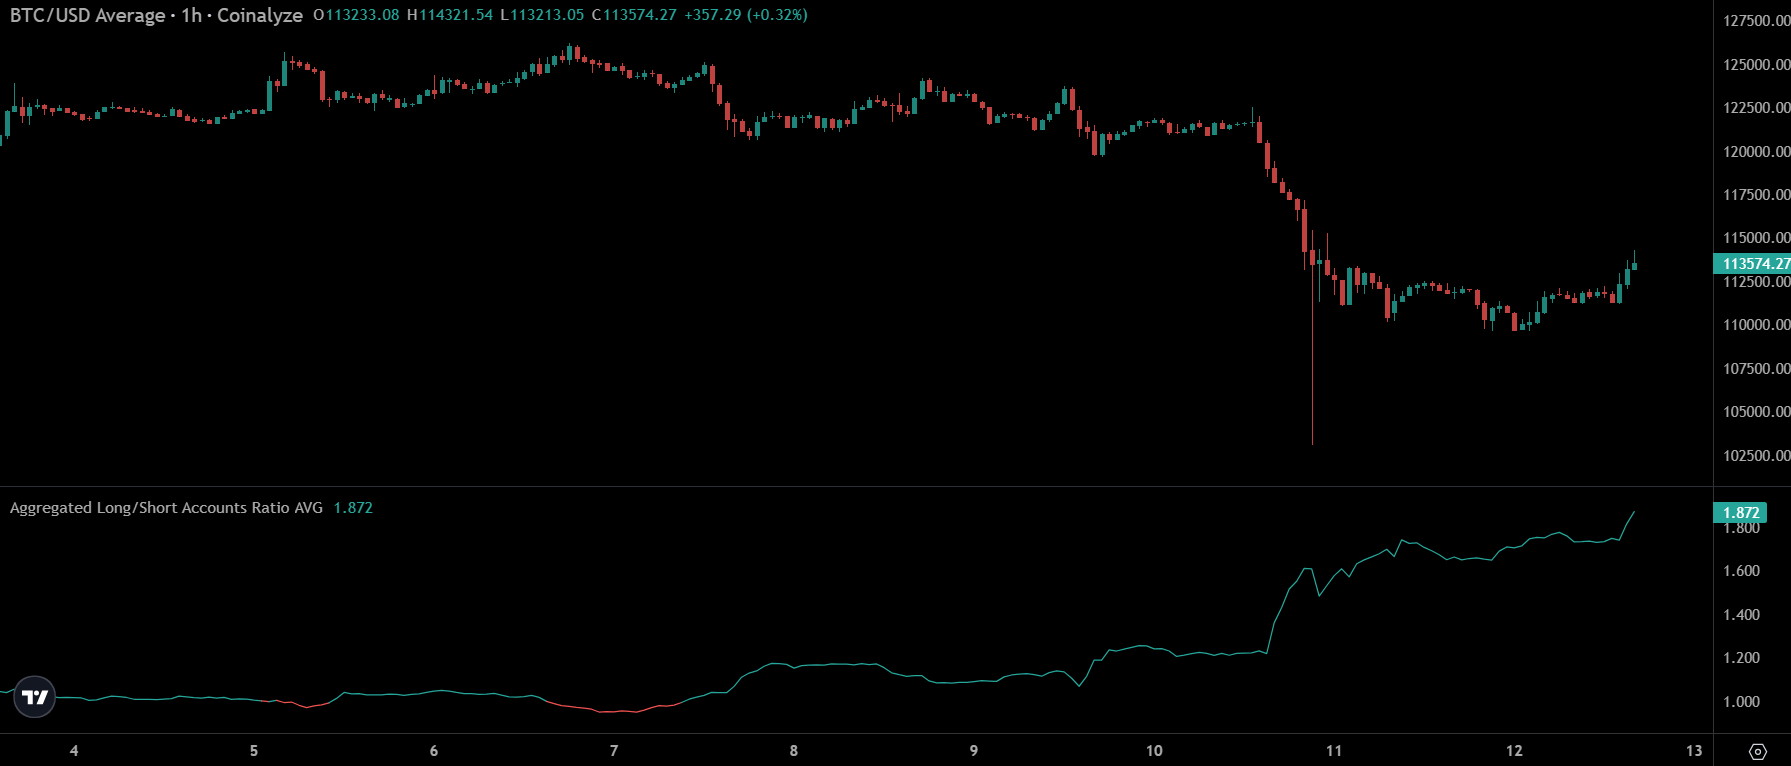The width and height of the screenshot is (1791, 766).
Task: Open chart settings gear icon
Action: 1757,751
